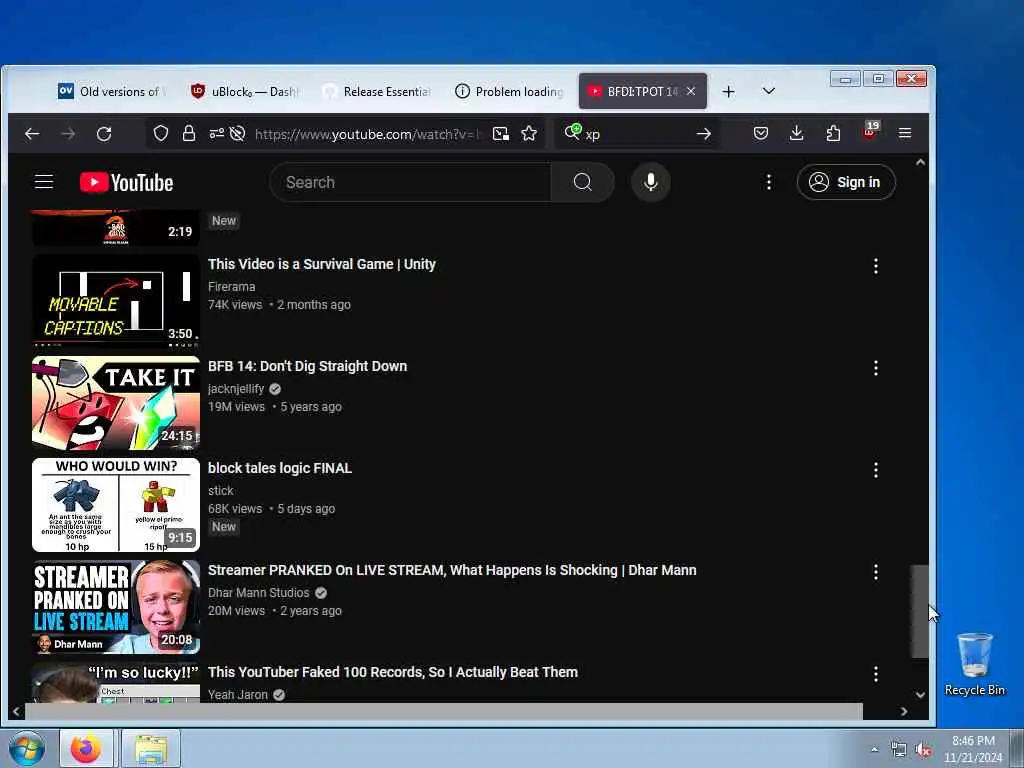Screen dimensions: 1024x768
Task: Open the Save to Pocket icon
Action: coord(761,134)
